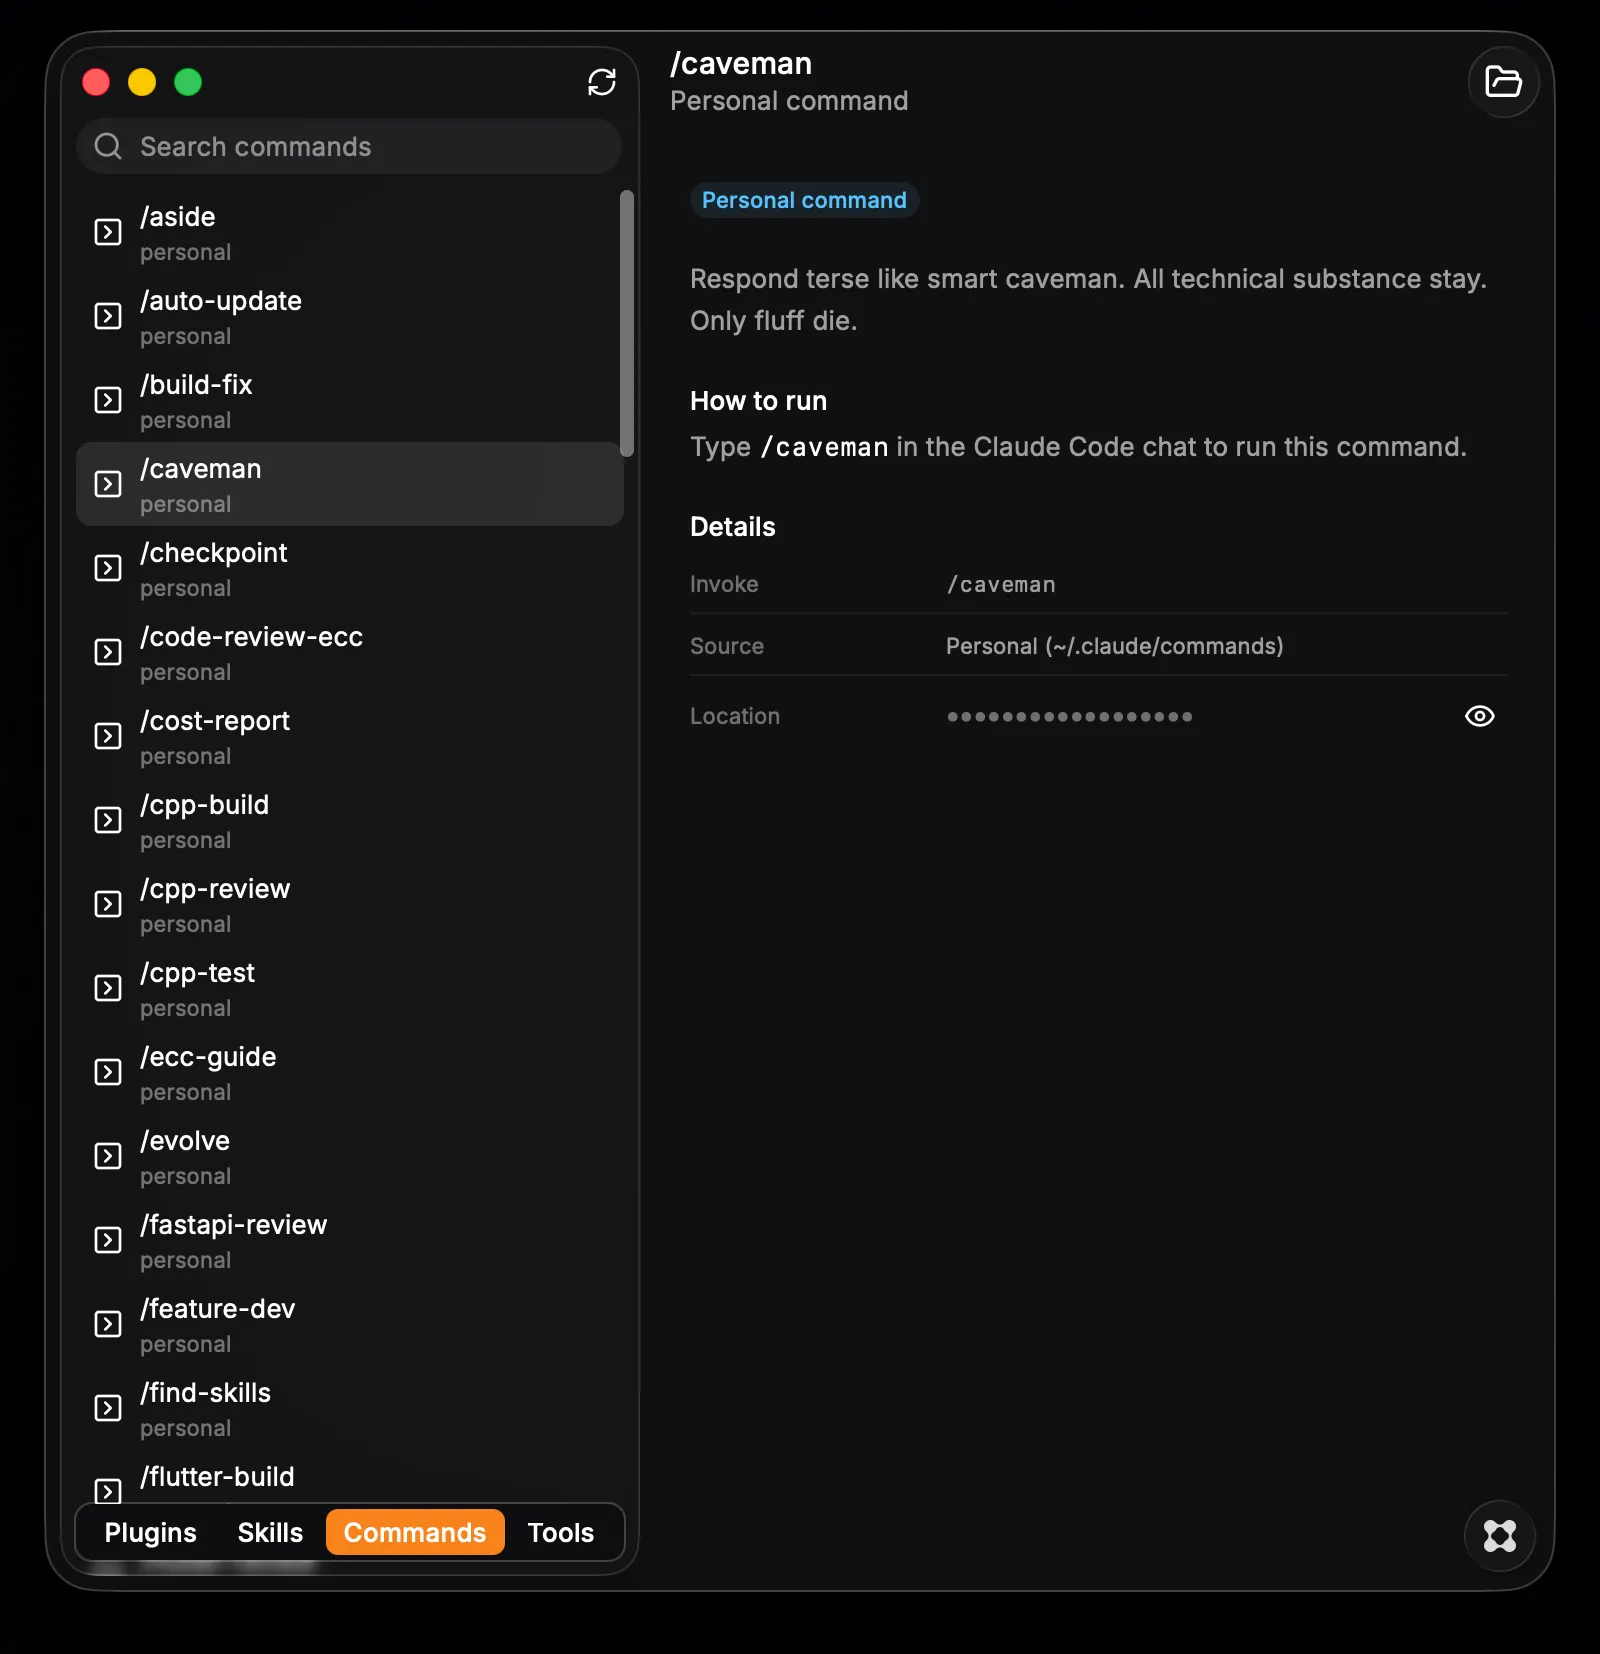Screen dimensions: 1600x1654
Task: Switch to the Commands tab
Action: (415, 1532)
